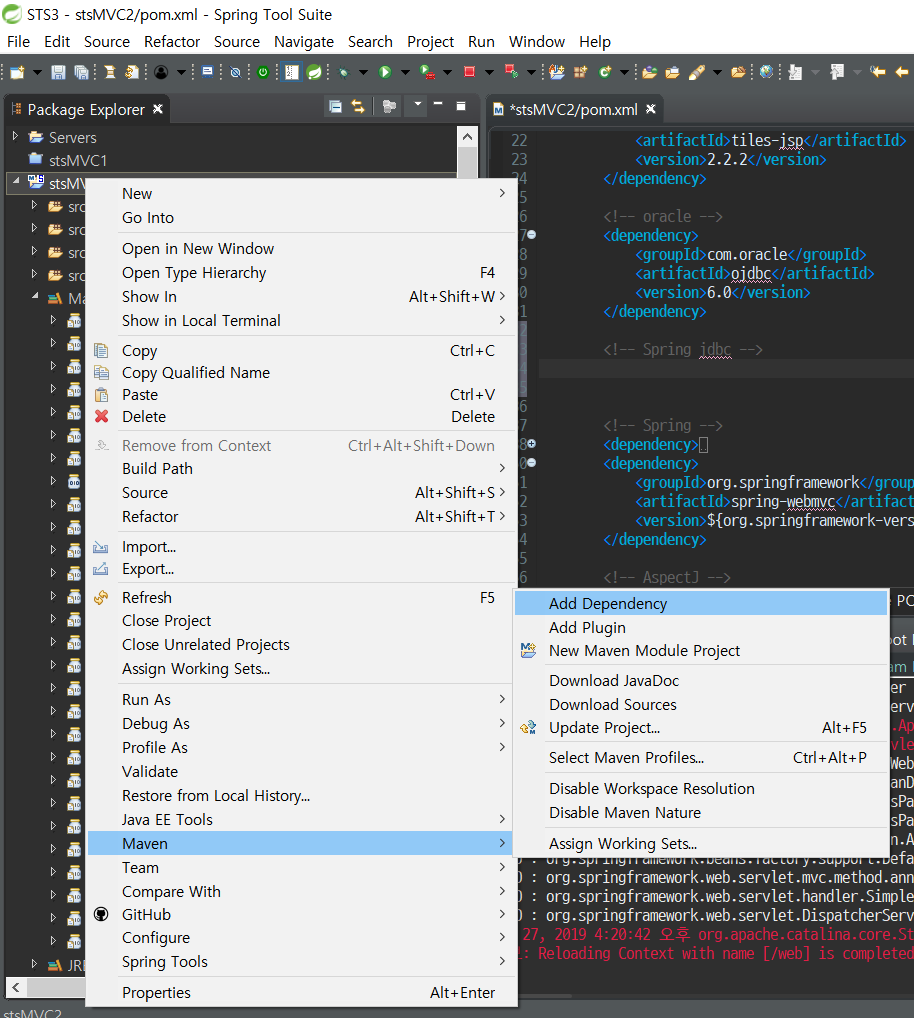
Task: Collapse the stsMVC2 project tree node
Action: point(16,182)
